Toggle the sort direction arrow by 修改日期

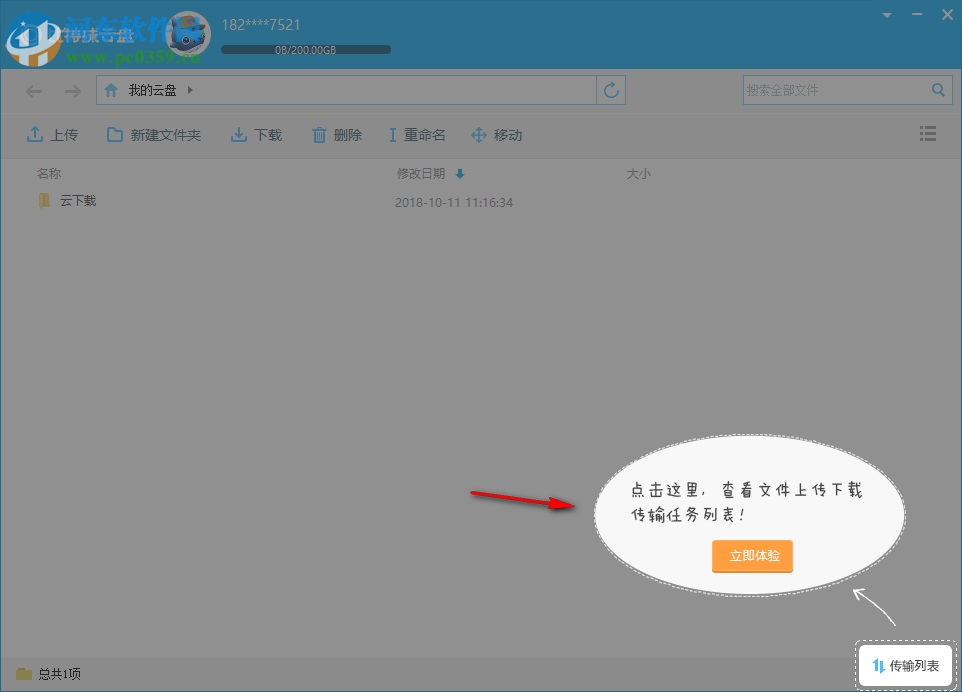[460, 174]
